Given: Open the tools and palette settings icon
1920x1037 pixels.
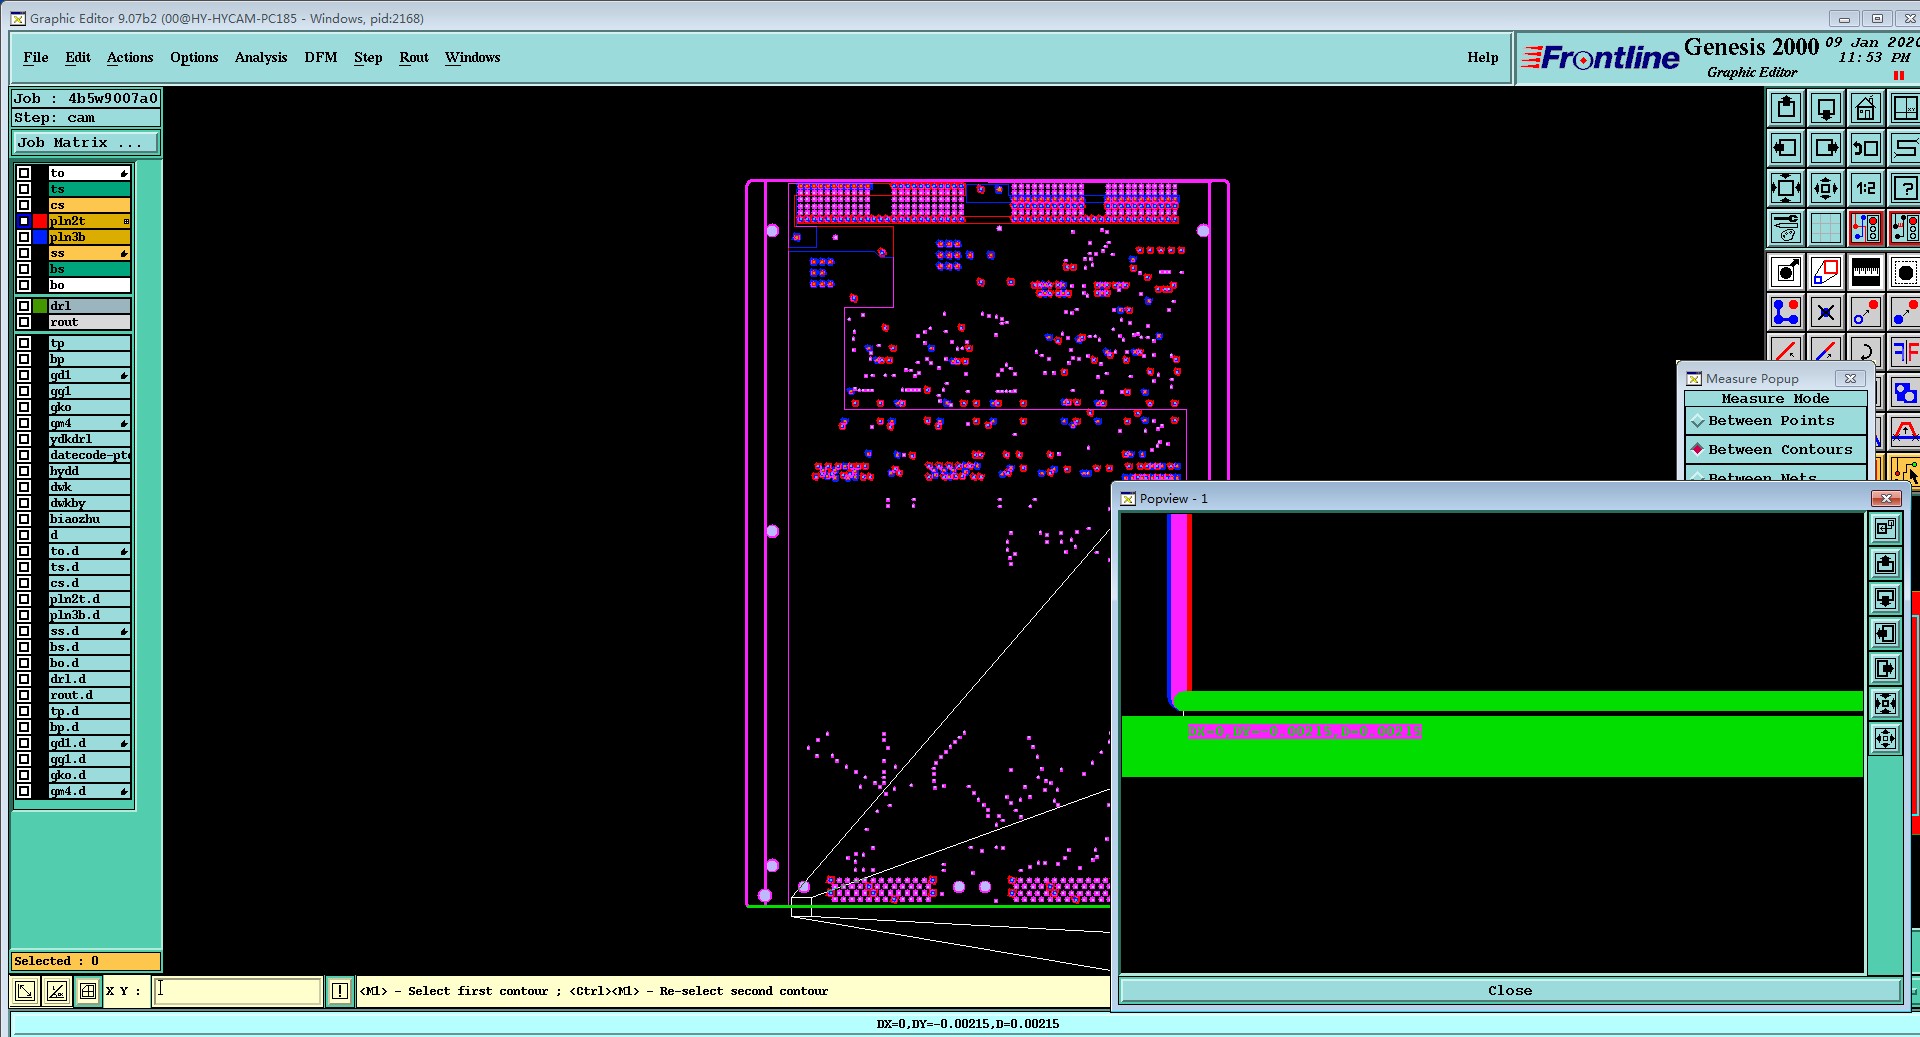Looking at the screenshot, I should click(x=1786, y=228).
